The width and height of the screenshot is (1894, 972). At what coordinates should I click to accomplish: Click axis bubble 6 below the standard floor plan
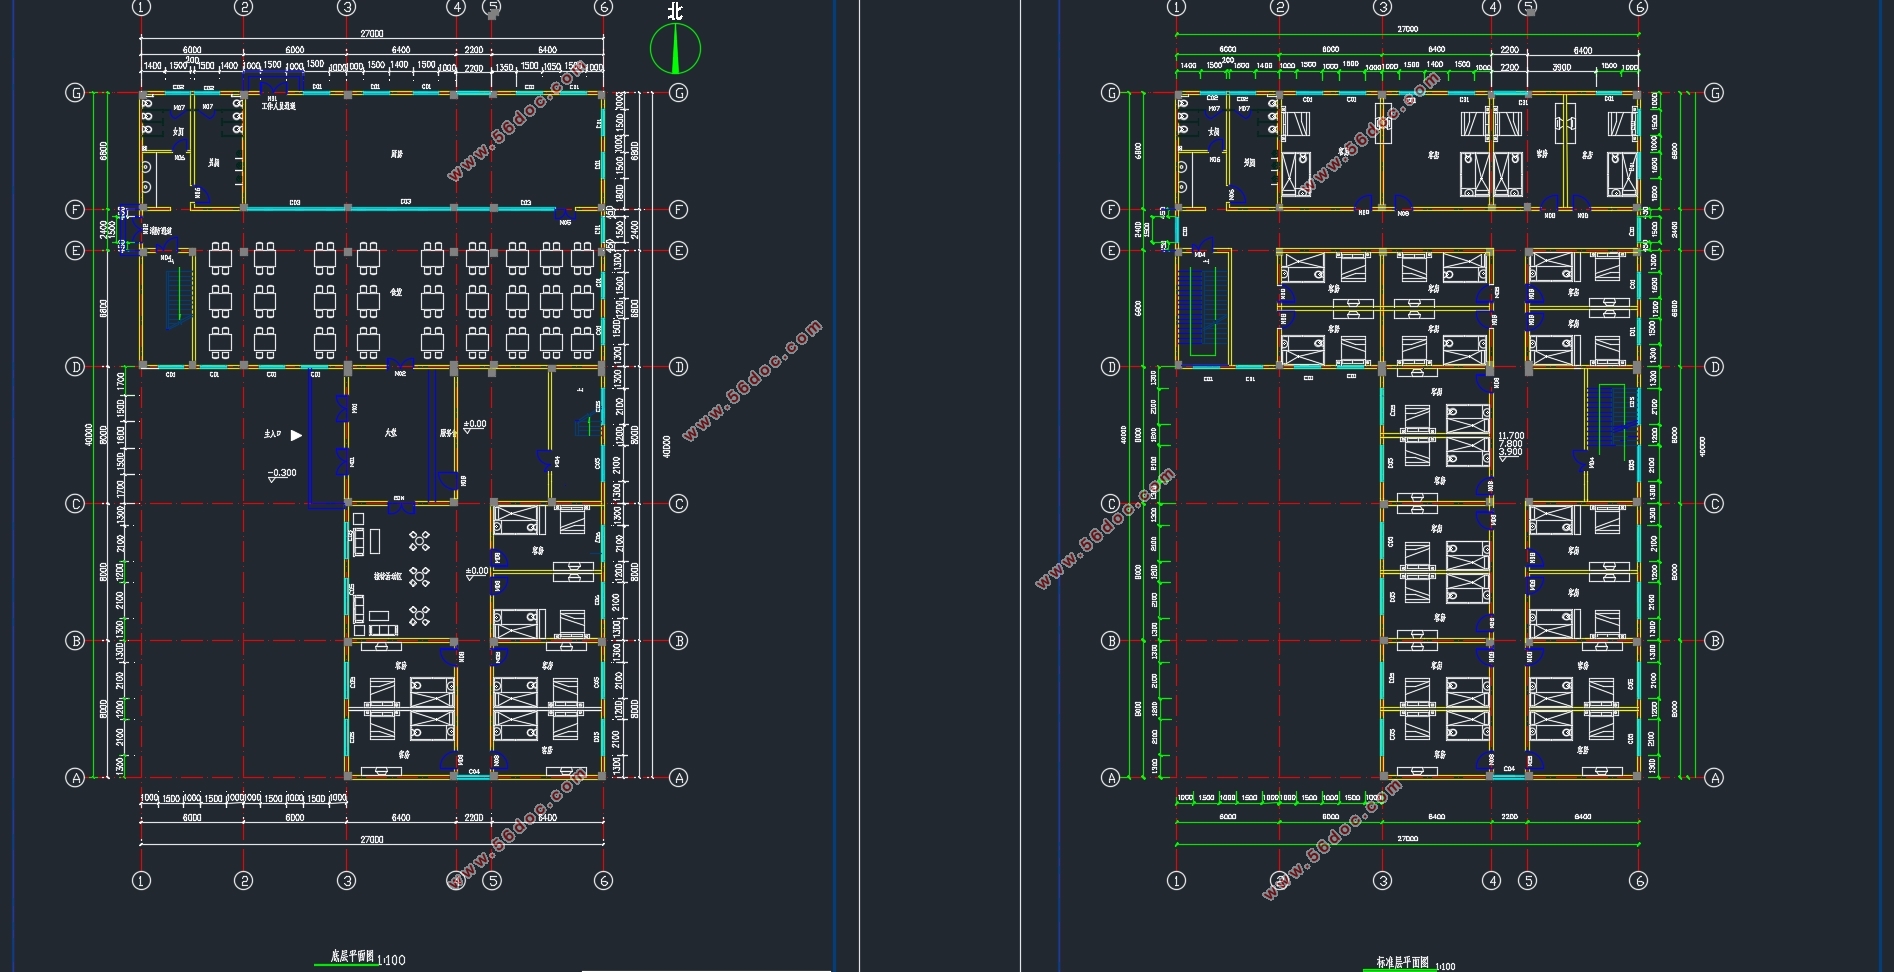[1638, 881]
